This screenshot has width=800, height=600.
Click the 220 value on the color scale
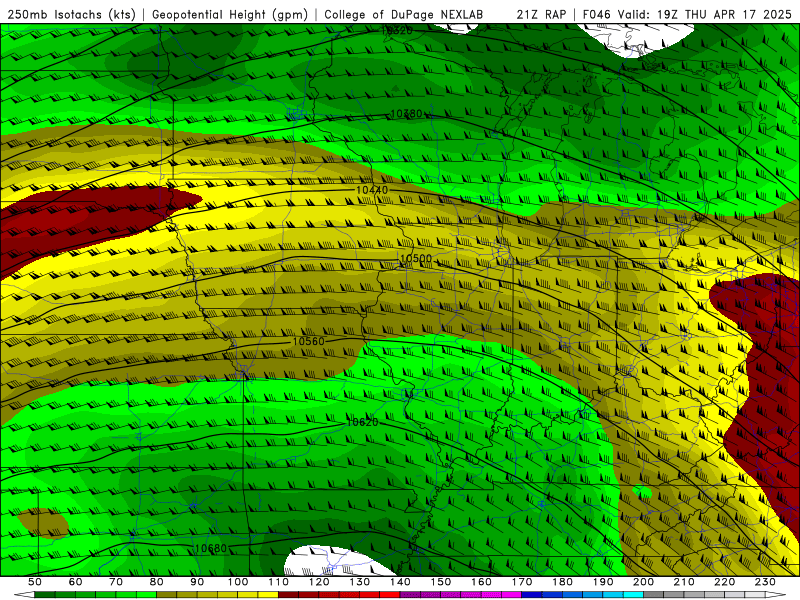[x=724, y=582]
